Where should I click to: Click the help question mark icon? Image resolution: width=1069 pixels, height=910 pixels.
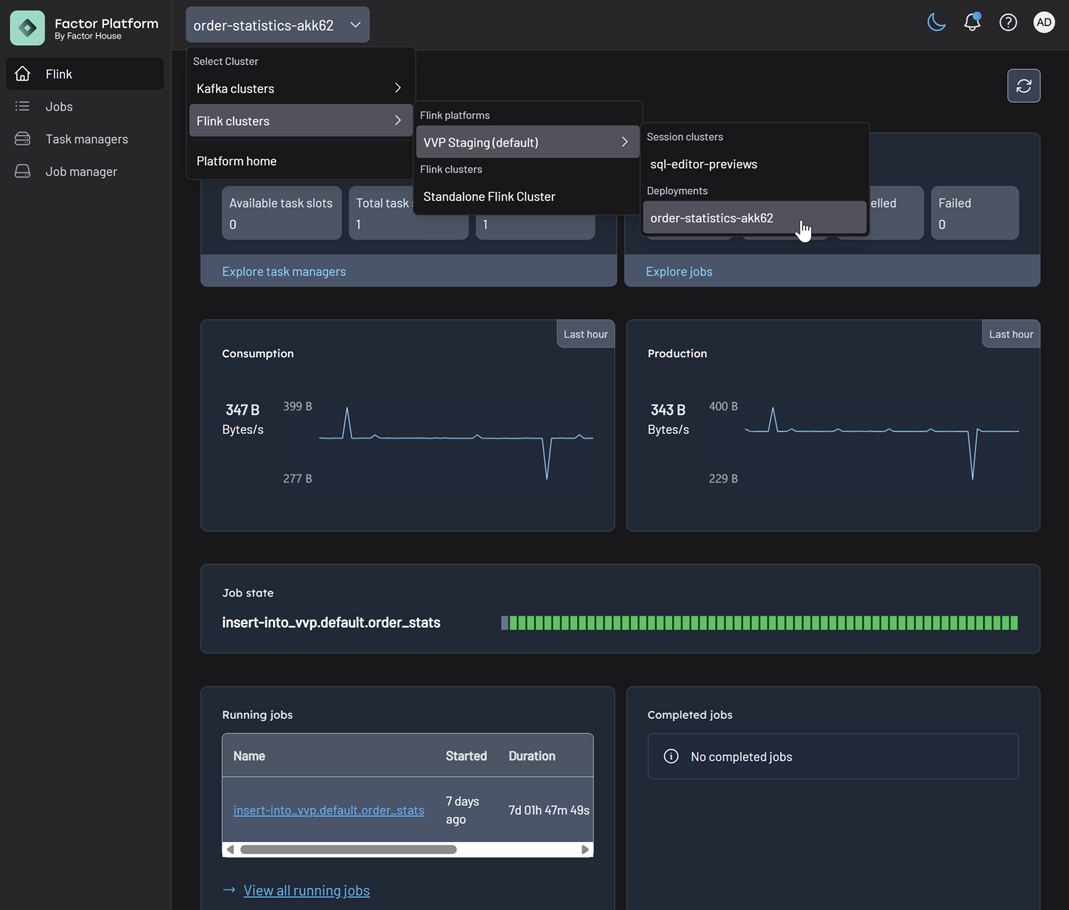click(1008, 21)
